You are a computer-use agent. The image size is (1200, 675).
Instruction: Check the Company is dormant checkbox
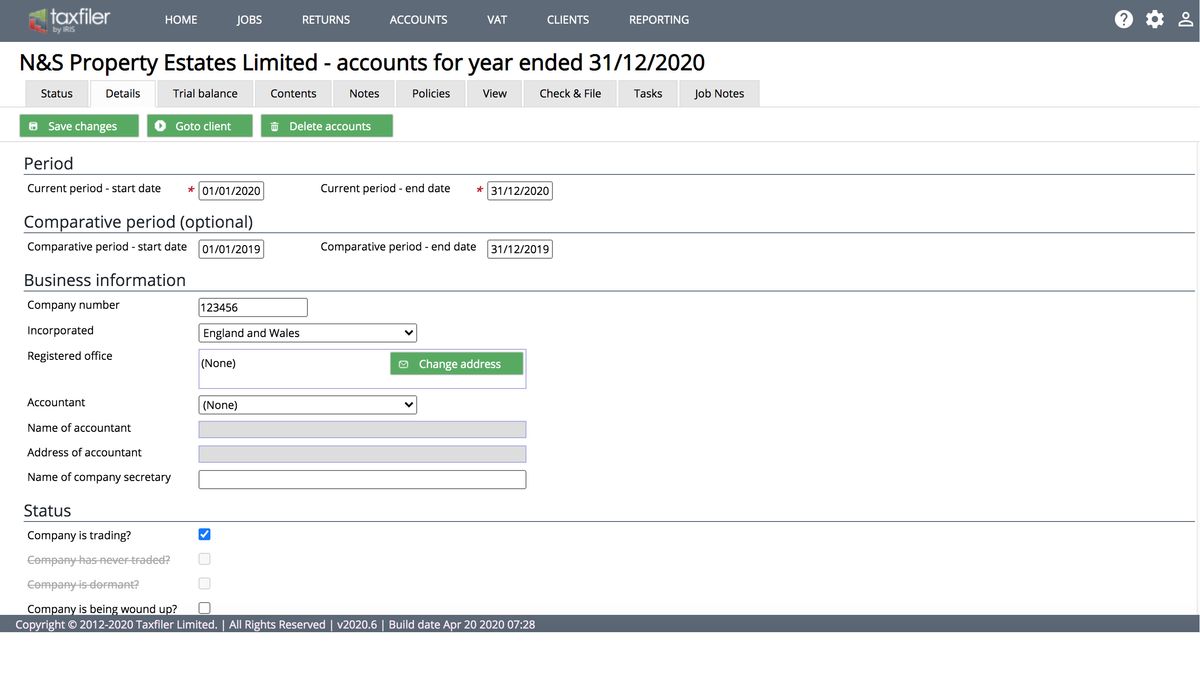point(204,583)
